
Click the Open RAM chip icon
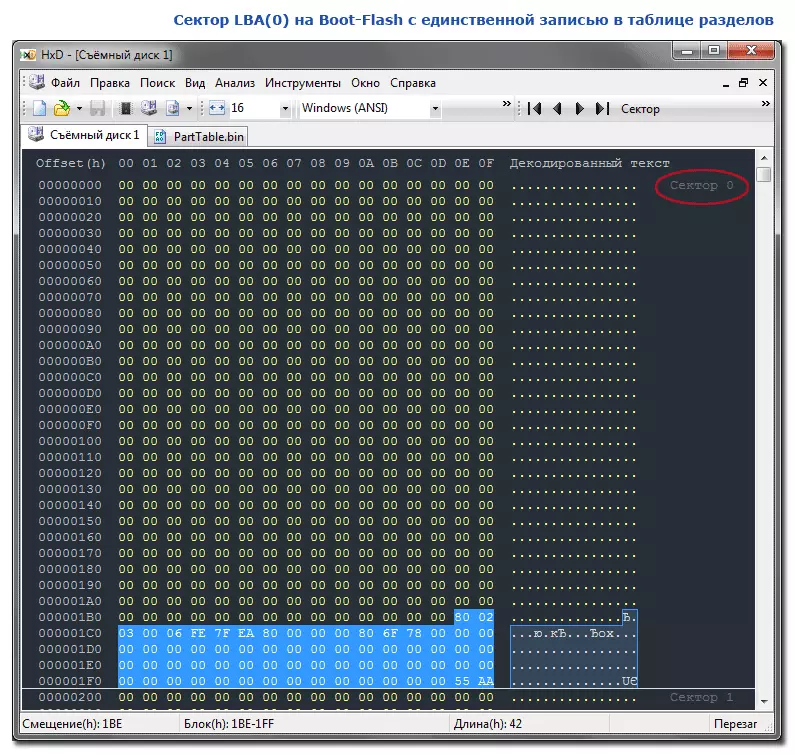(125, 108)
